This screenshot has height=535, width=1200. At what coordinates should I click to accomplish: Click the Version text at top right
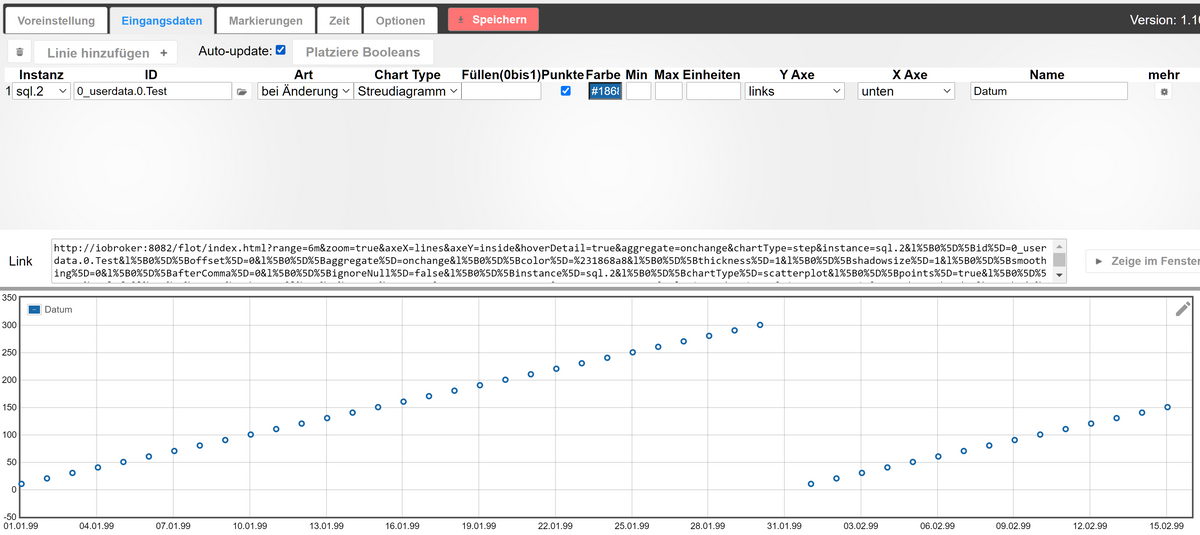[1164, 20]
